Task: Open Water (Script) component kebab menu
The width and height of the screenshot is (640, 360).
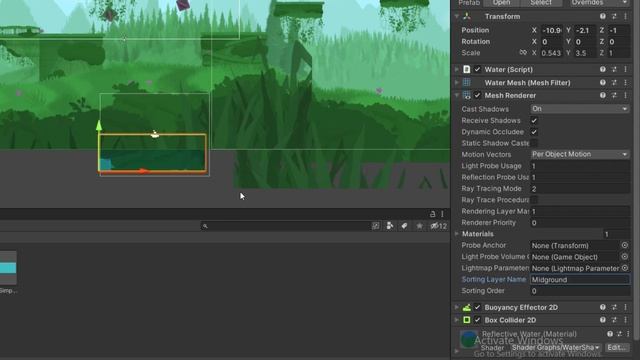Action: click(x=625, y=69)
